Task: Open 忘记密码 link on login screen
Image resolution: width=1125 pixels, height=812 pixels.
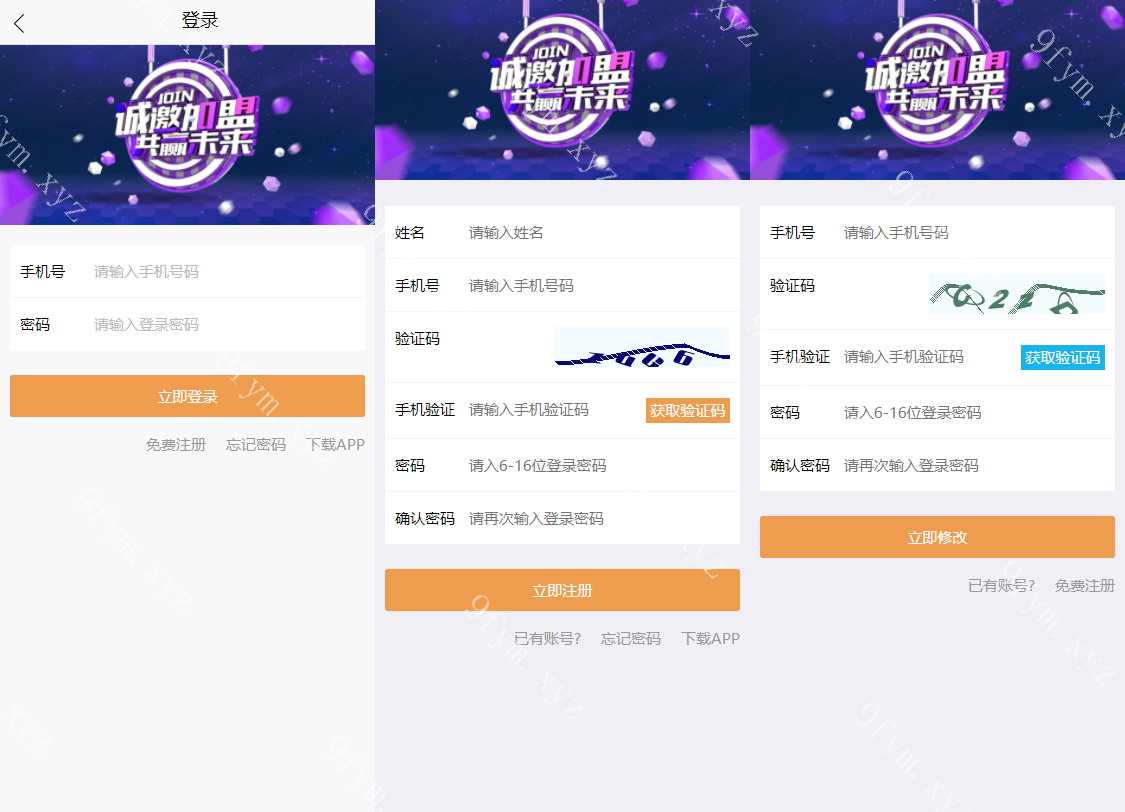Action: click(255, 445)
